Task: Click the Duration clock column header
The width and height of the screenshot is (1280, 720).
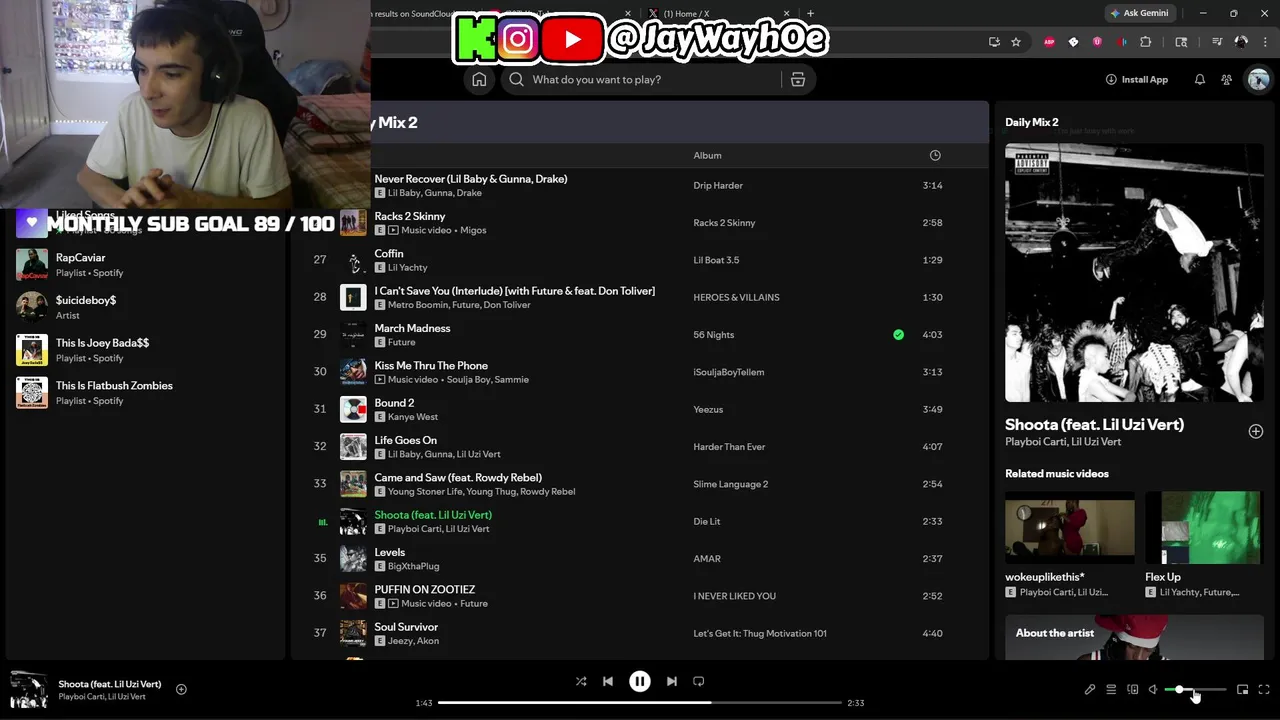Action: [x=935, y=155]
